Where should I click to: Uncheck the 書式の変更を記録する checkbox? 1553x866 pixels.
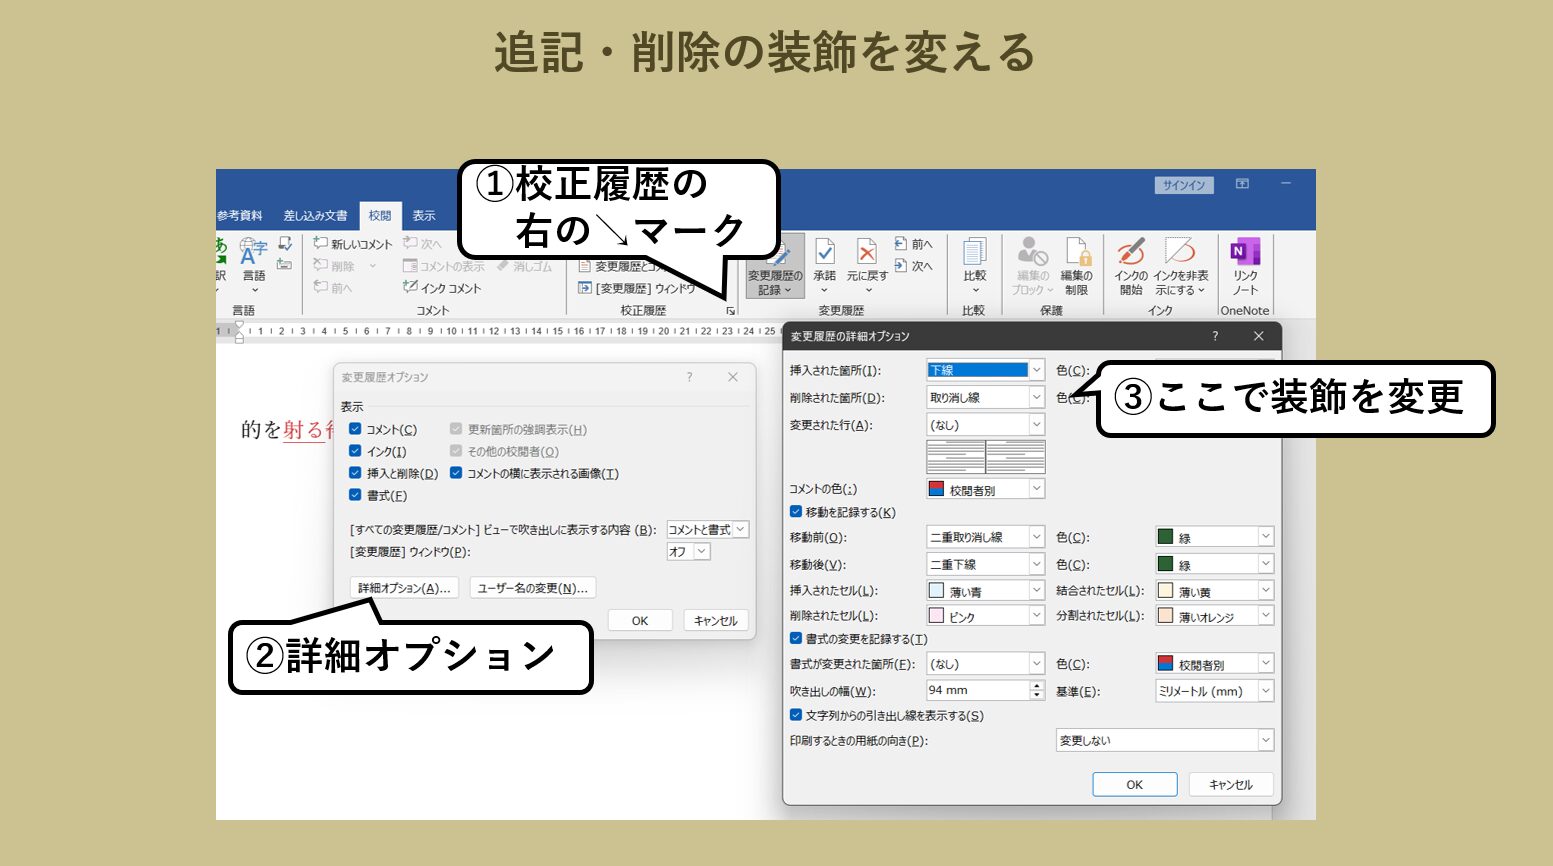click(x=796, y=639)
